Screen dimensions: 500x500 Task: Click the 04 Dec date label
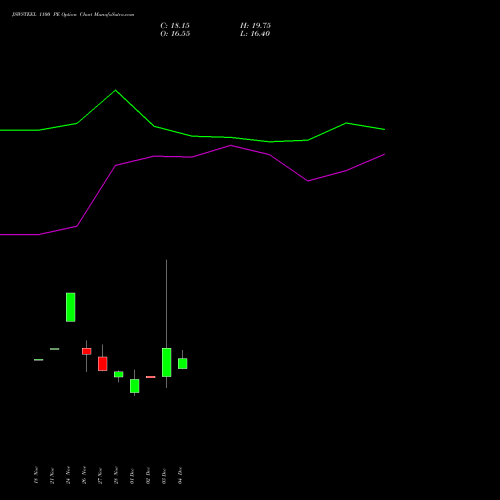pos(180,476)
